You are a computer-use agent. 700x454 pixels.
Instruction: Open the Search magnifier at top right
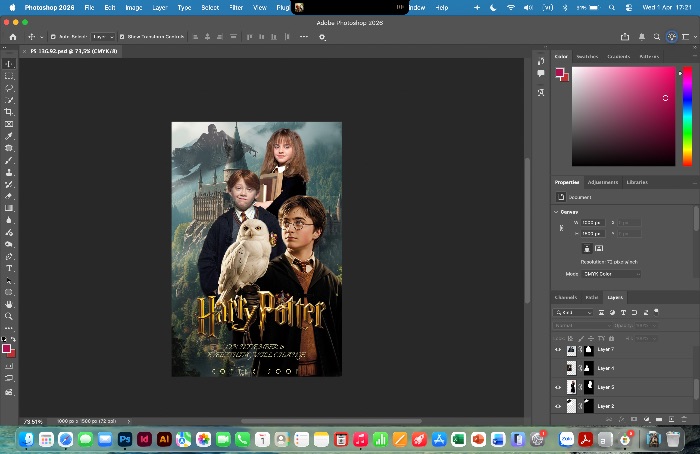(x=657, y=37)
